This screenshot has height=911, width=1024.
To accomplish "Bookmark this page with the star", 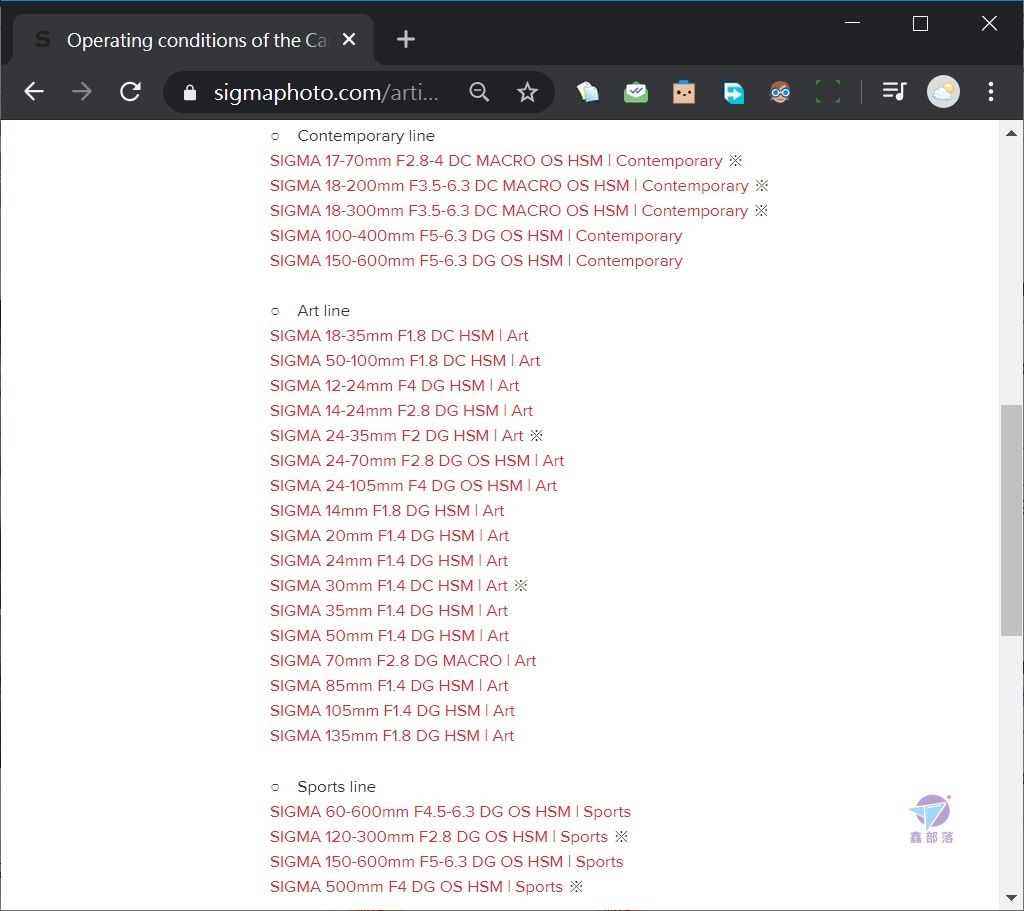I will click(527, 92).
